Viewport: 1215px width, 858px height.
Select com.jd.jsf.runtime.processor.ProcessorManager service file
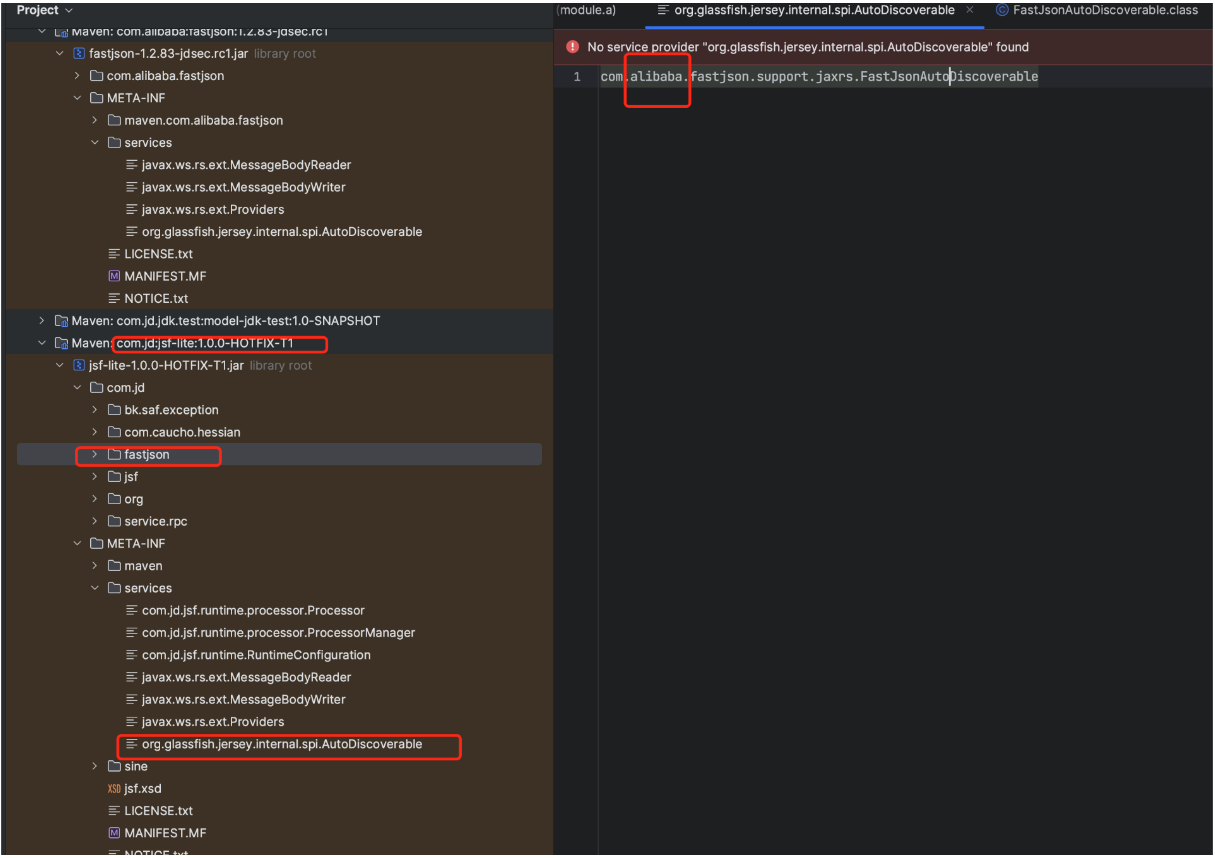[x=278, y=633]
